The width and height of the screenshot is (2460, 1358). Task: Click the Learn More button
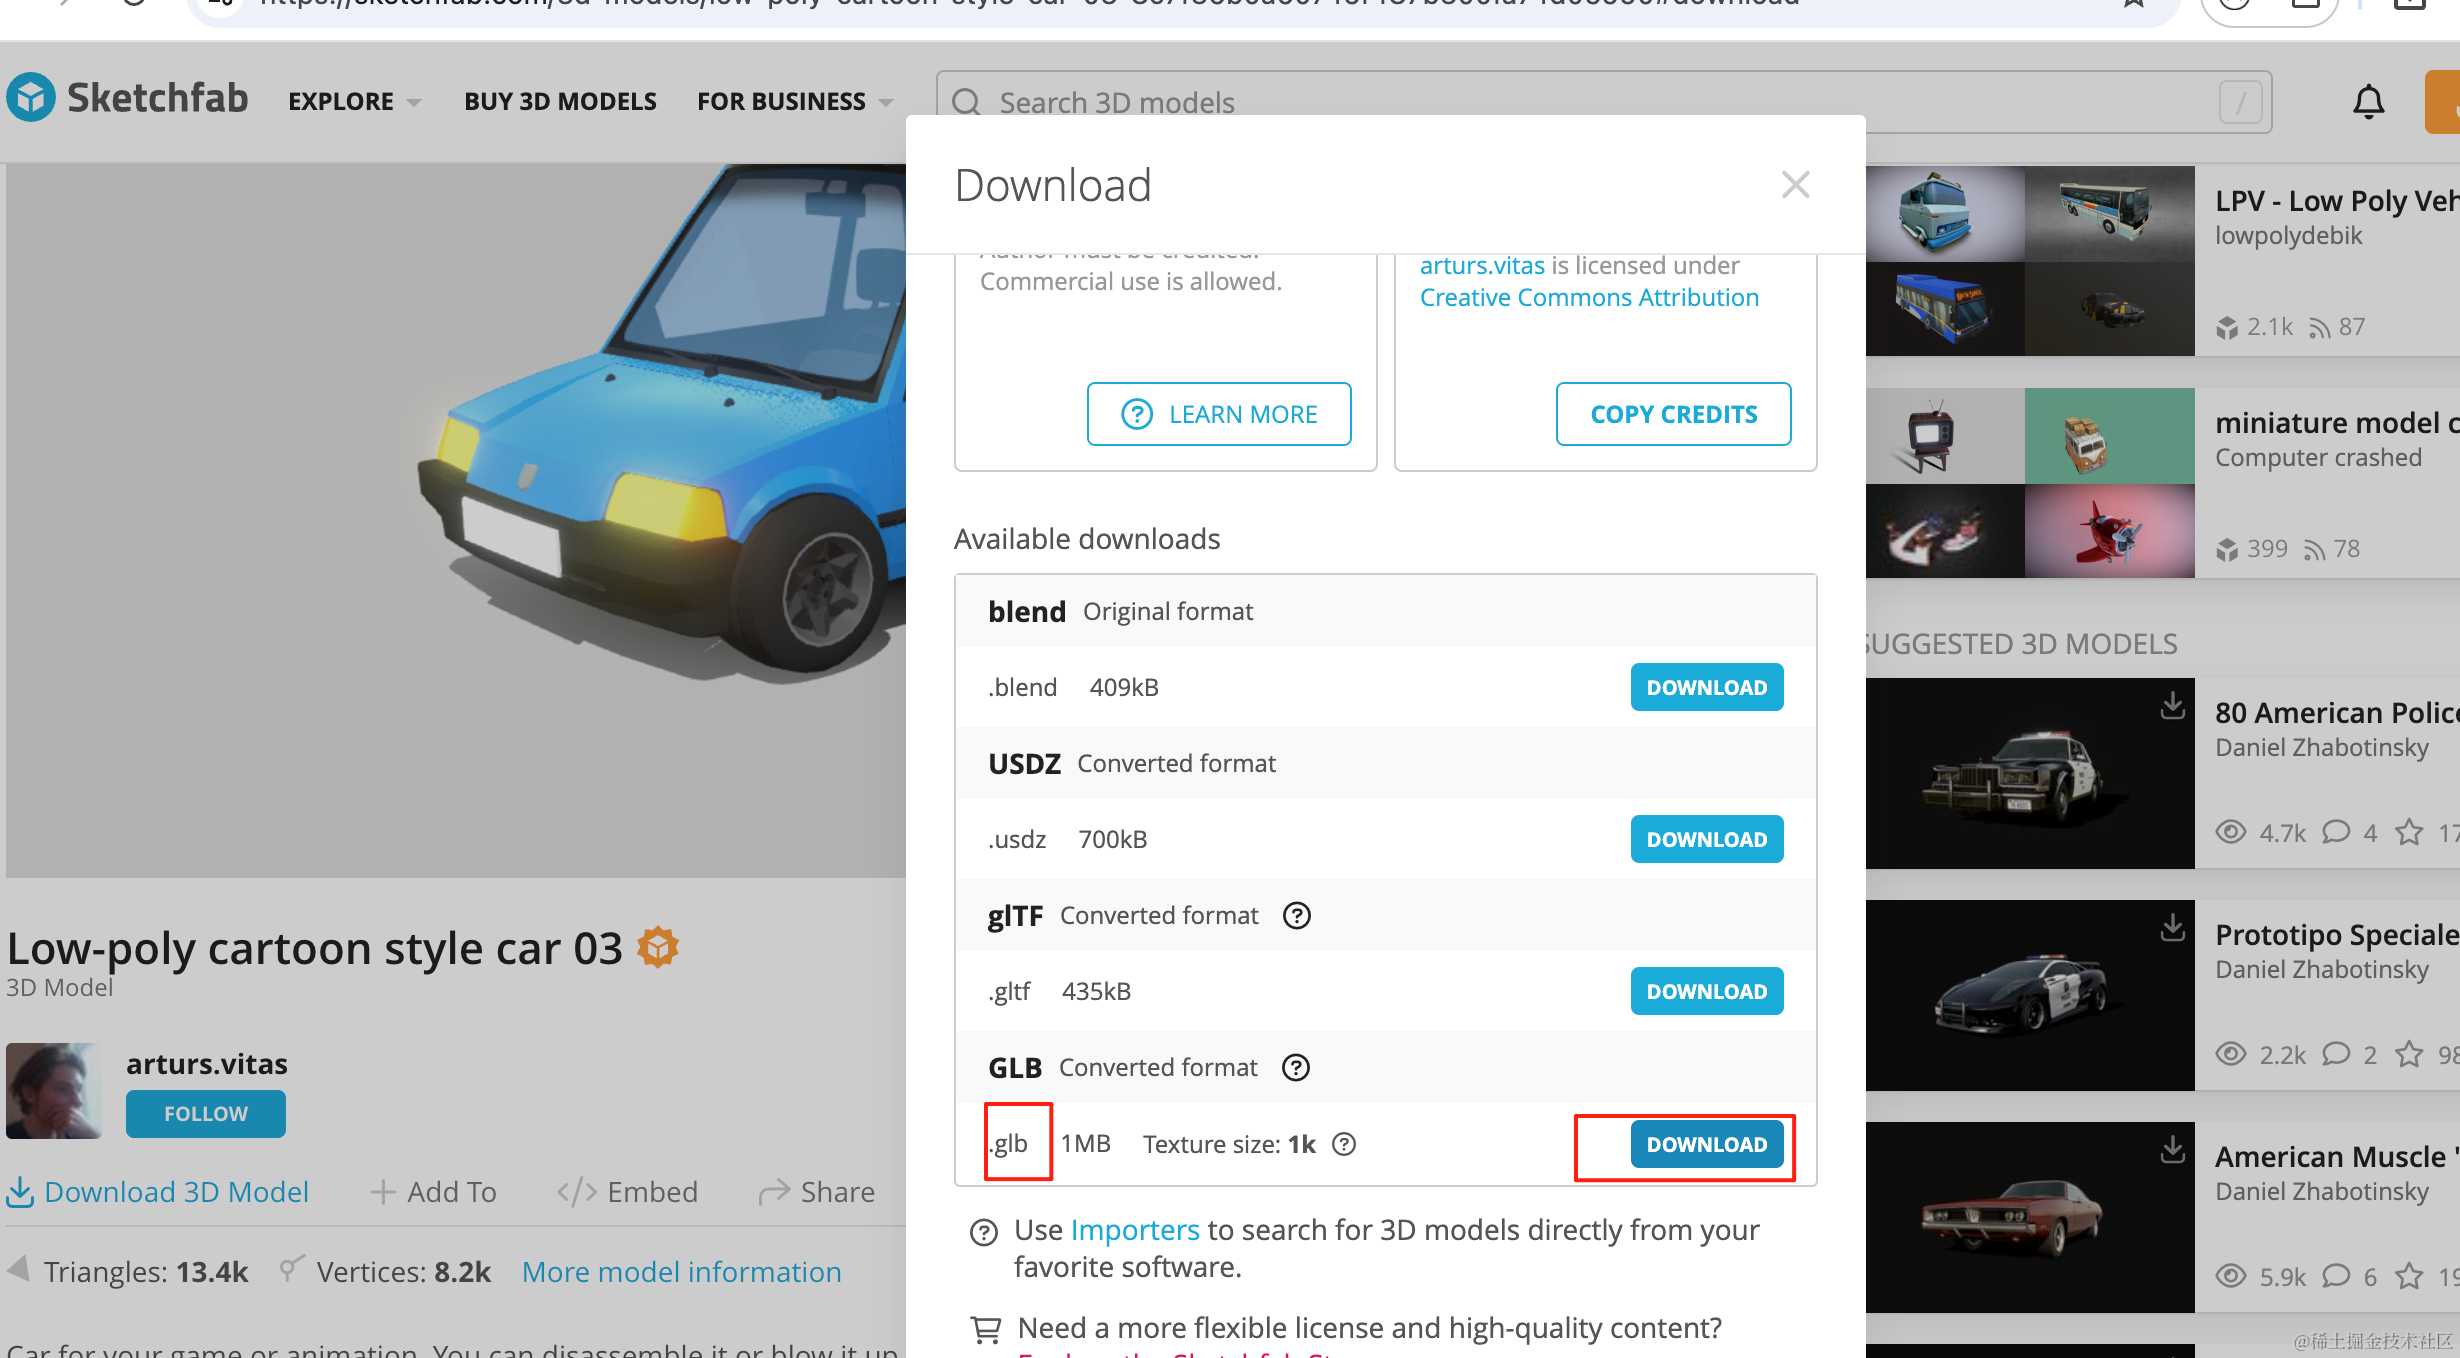(x=1219, y=414)
